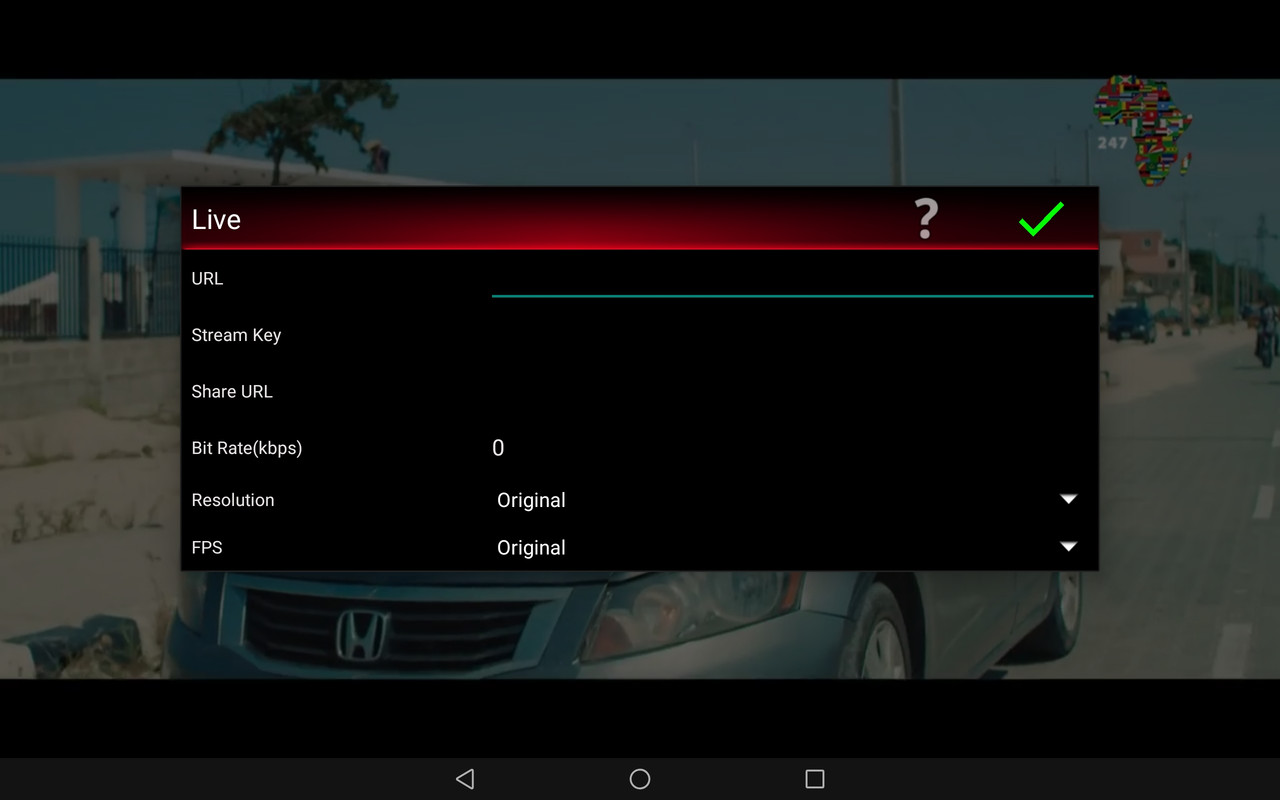Viewport: 1280px width, 800px height.
Task: Open the FPS dropdown set to Original
Action: tap(787, 548)
